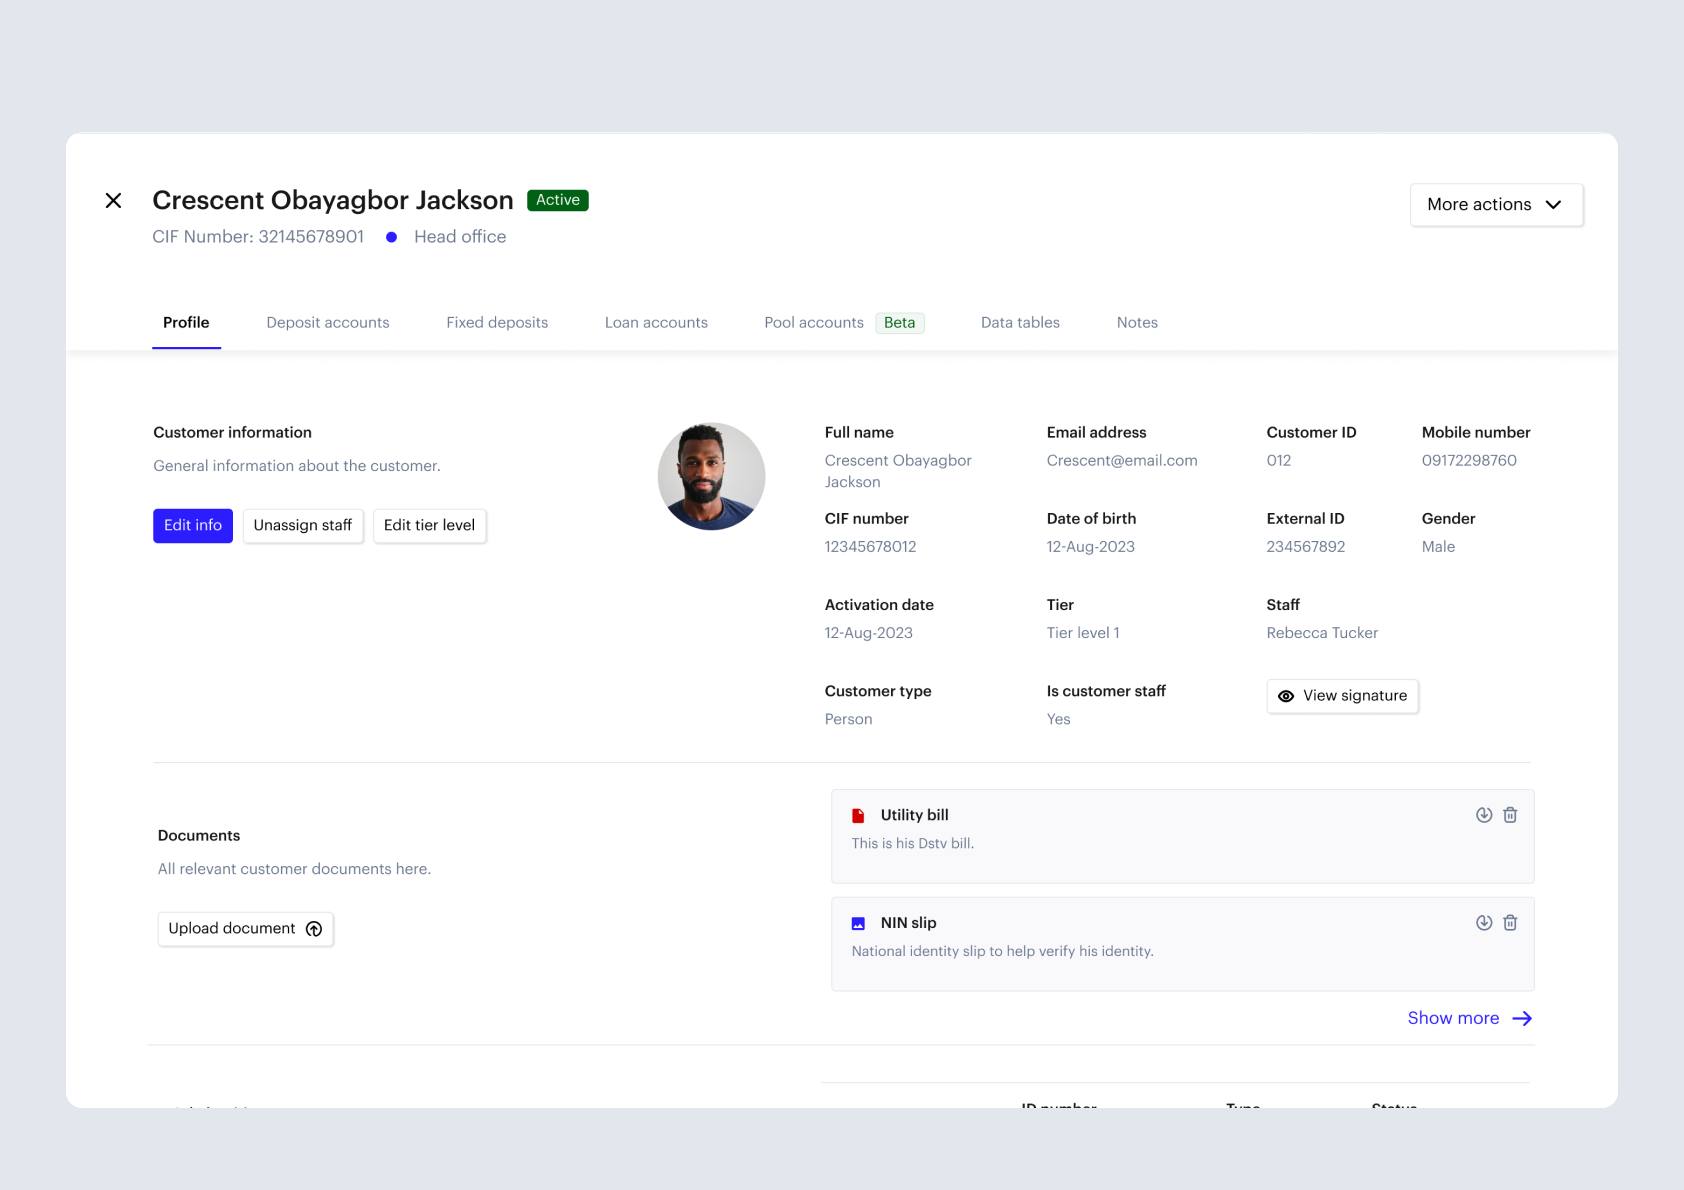This screenshot has width=1684, height=1190.
Task: Download the NIN slip document
Action: pos(1484,922)
